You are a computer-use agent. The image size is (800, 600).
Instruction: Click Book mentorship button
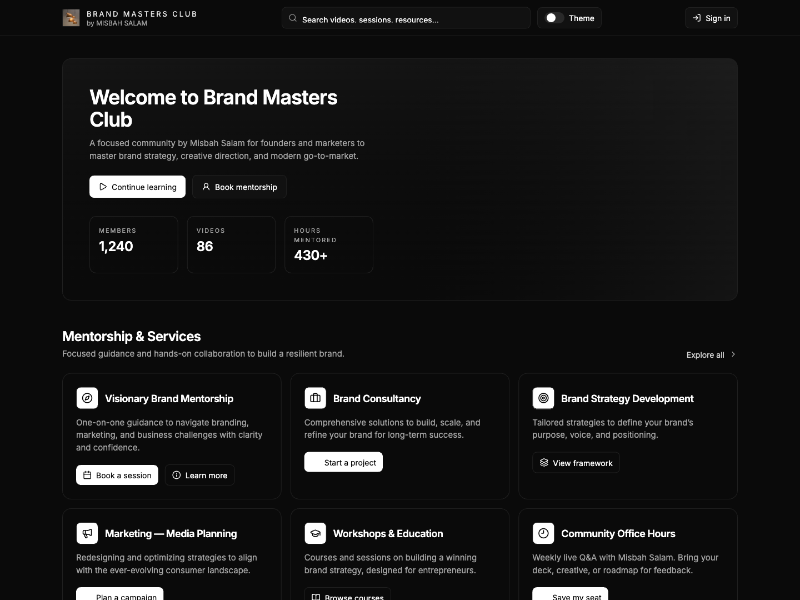239,187
